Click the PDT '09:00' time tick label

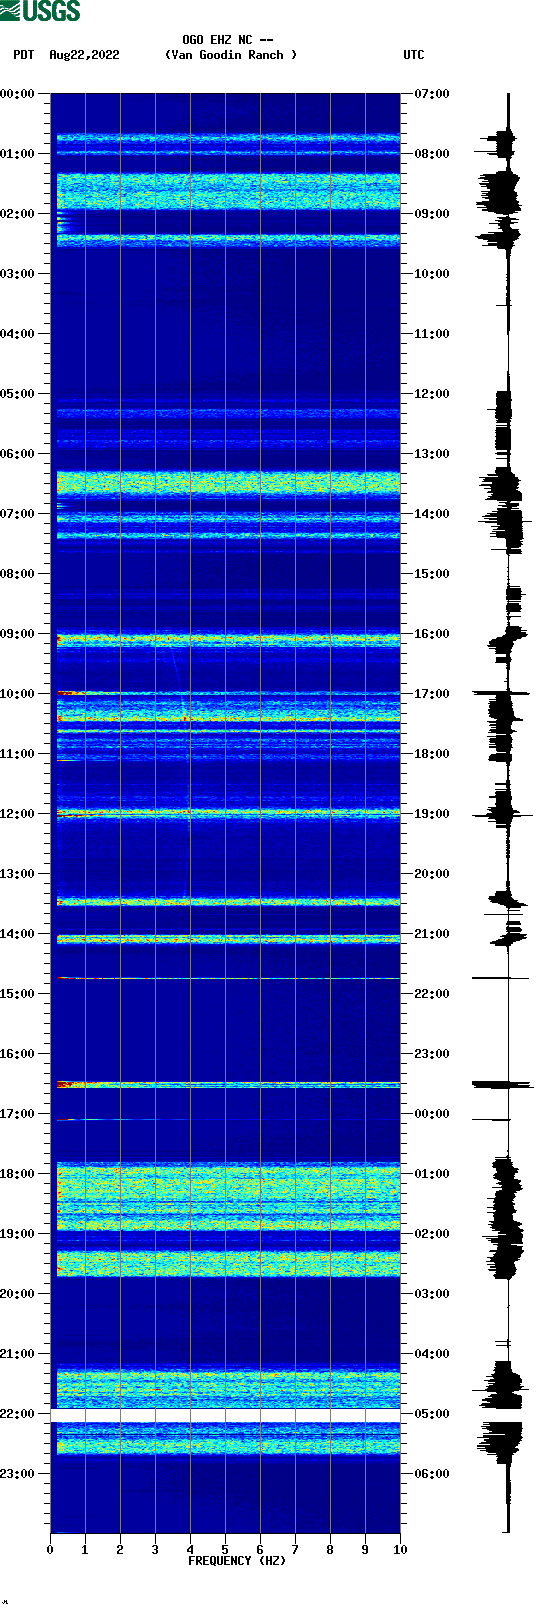(18, 634)
